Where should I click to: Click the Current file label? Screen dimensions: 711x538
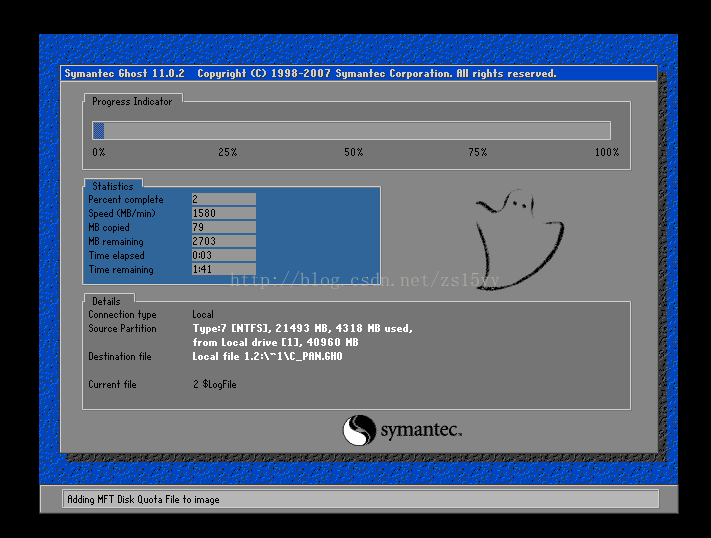tap(112, 385)
